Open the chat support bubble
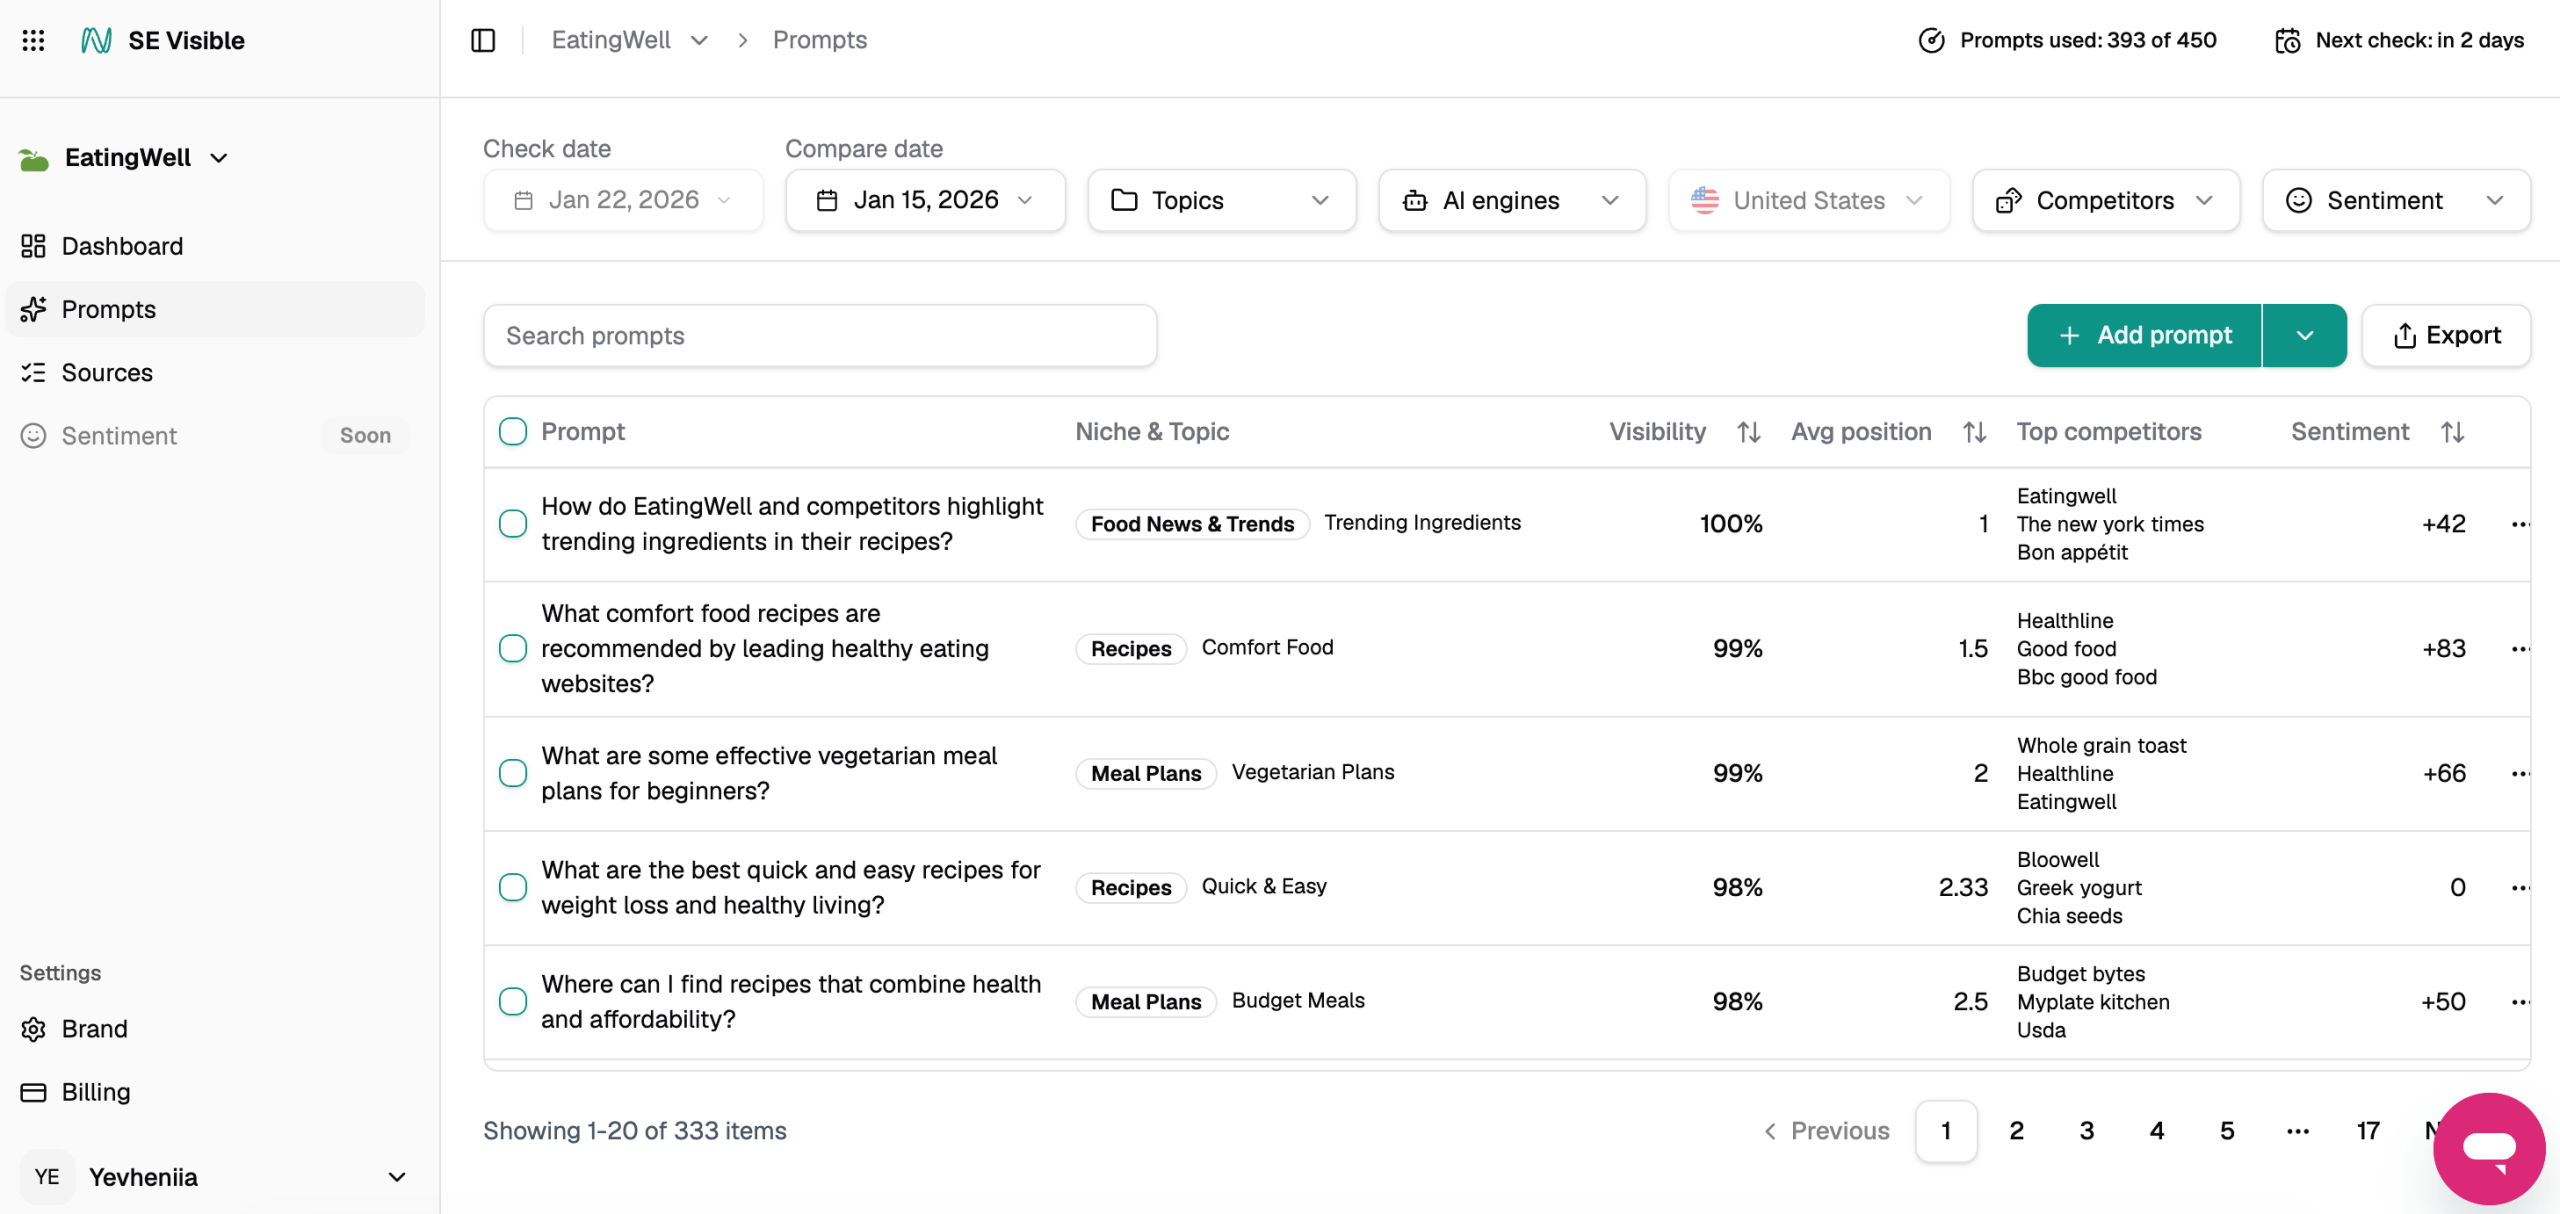 [2488, 1148]
